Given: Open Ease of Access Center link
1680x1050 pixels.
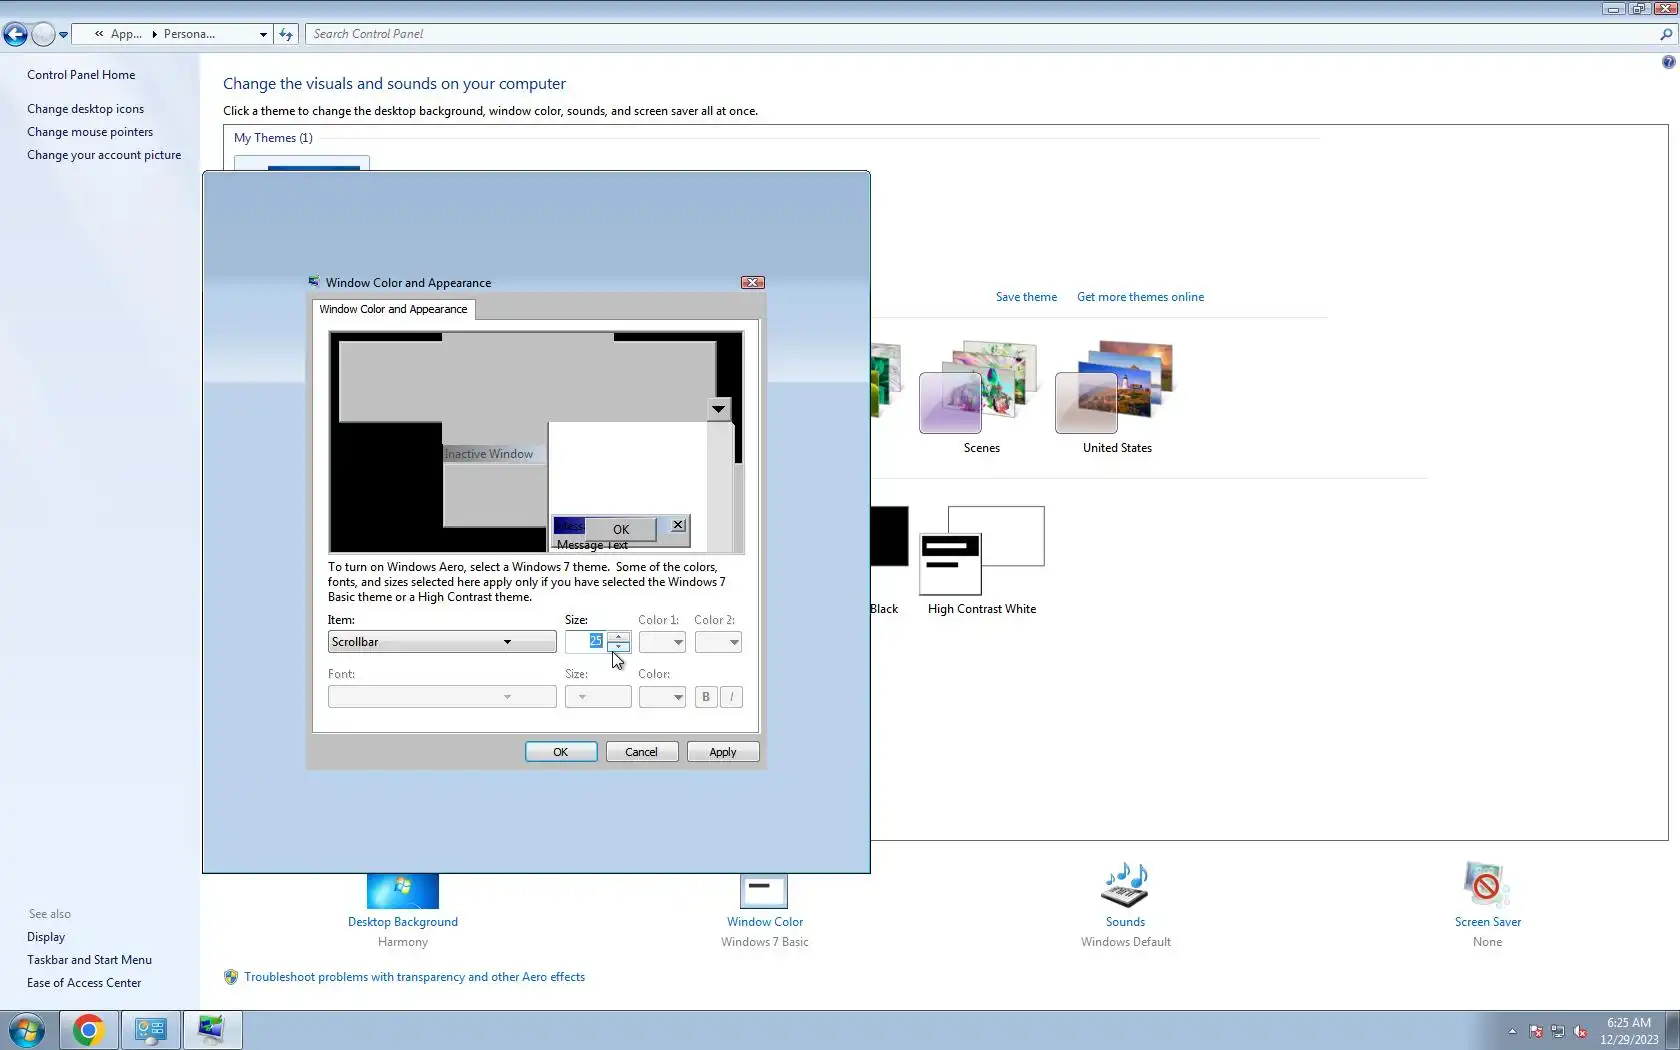Looking at the screenshot, I should [x=84, y=983].
